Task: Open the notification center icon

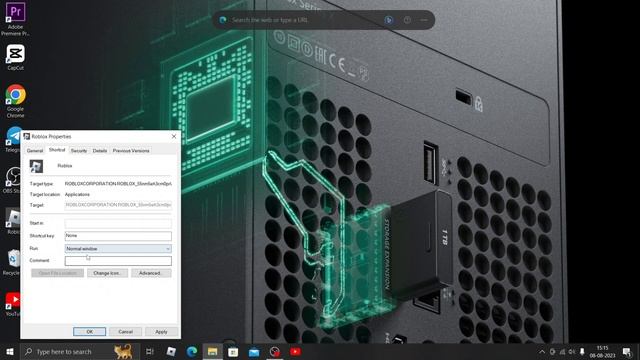Action: click(627, 351)
